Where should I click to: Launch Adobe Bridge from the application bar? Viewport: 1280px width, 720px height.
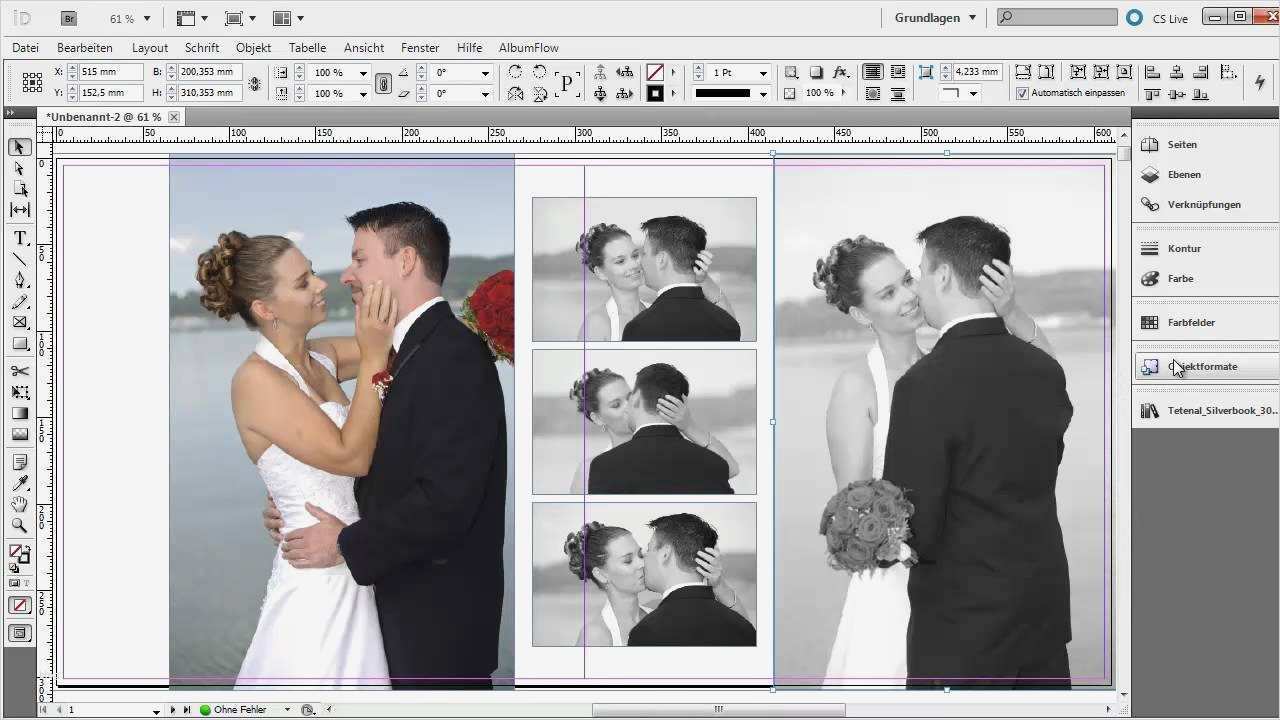(x=68, y=17)
